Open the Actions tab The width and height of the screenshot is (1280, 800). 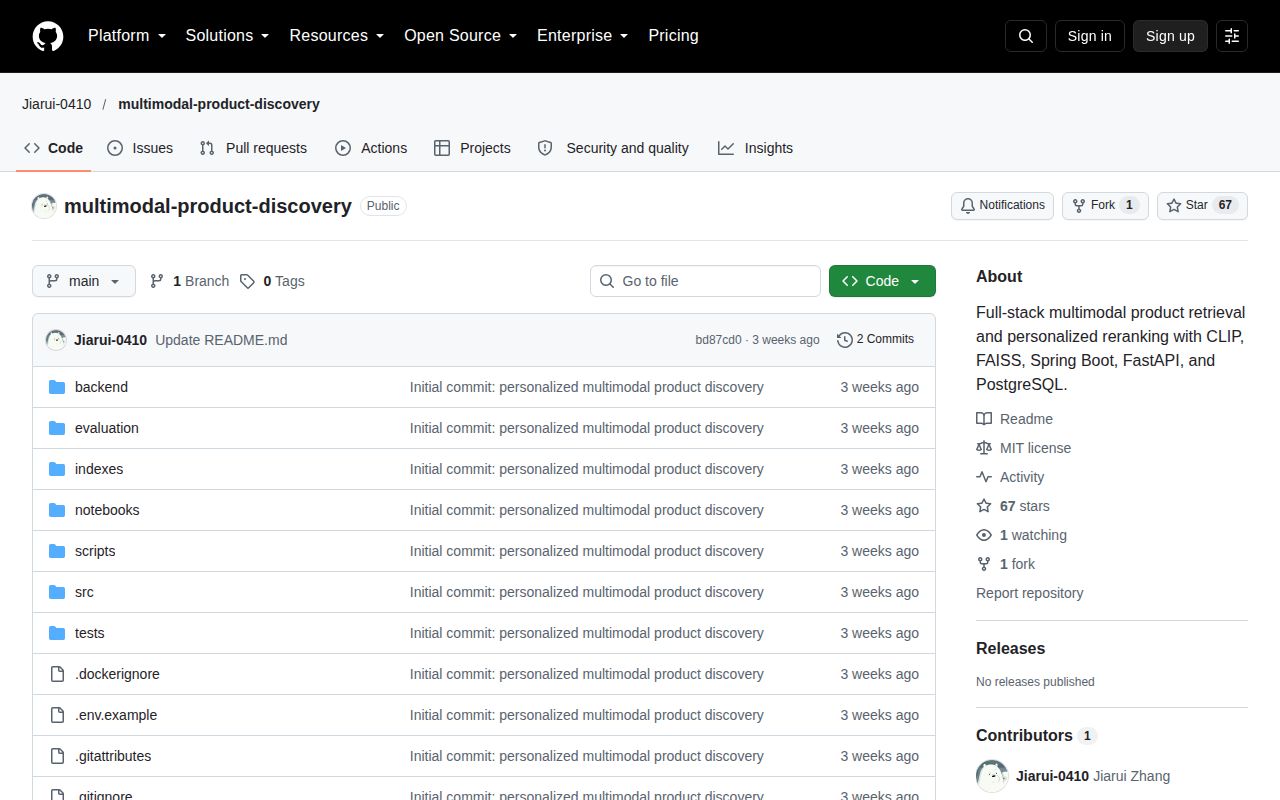(x=371, y=148)
